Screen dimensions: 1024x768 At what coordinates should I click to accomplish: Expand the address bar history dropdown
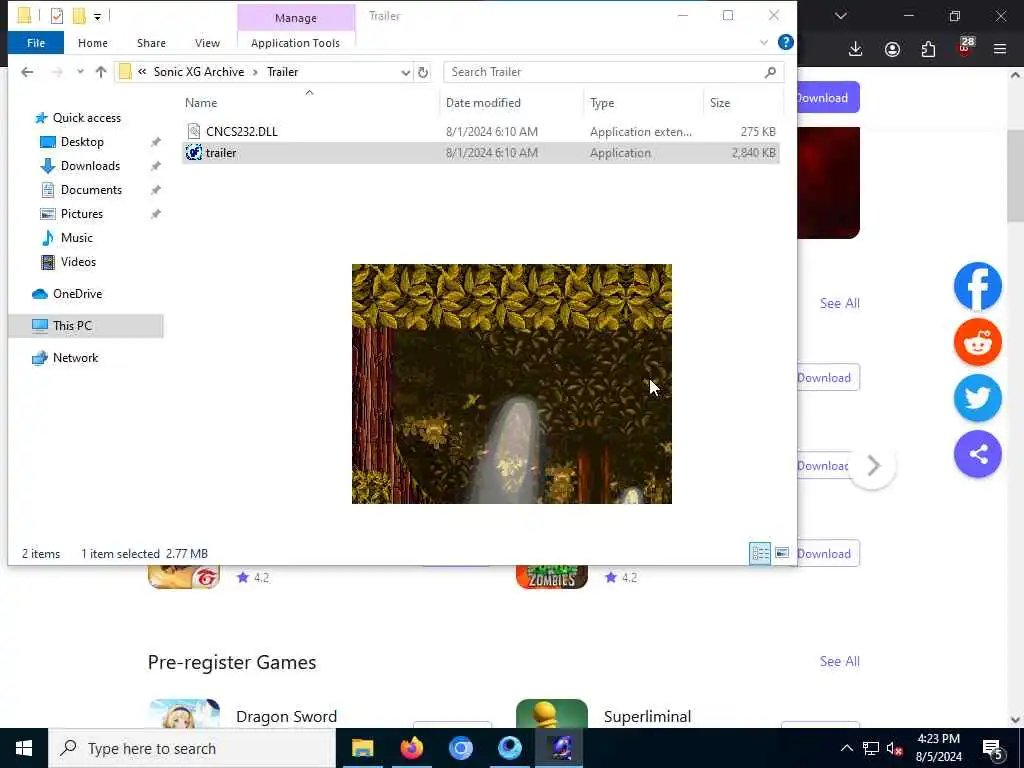click(x=406, y=72)
